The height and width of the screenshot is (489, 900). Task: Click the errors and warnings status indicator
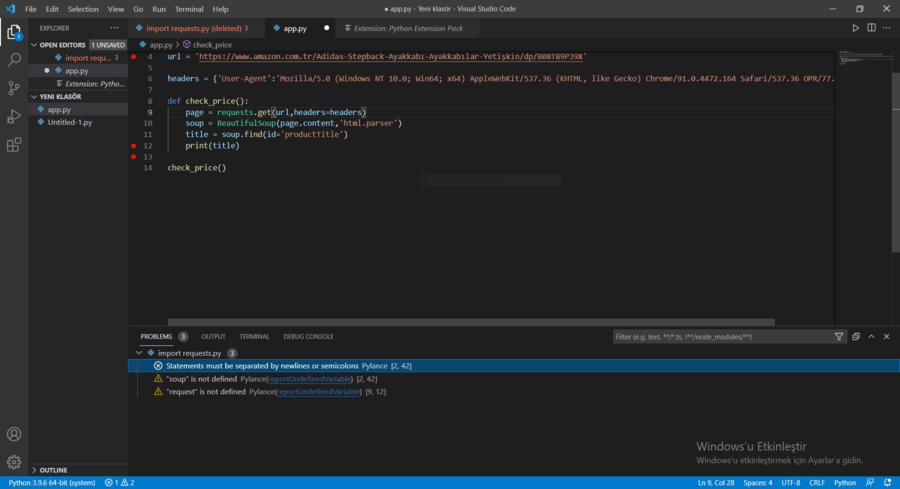[x=120, y=483]
